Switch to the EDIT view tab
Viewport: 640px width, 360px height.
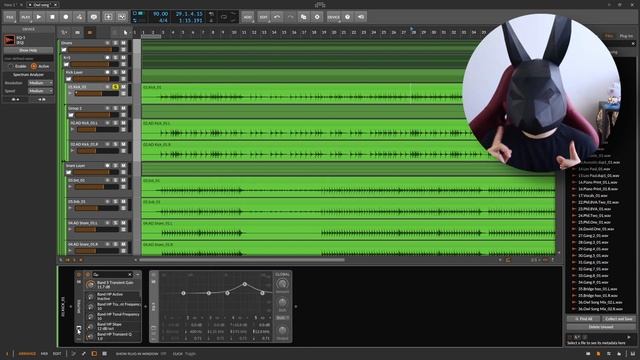57,354
